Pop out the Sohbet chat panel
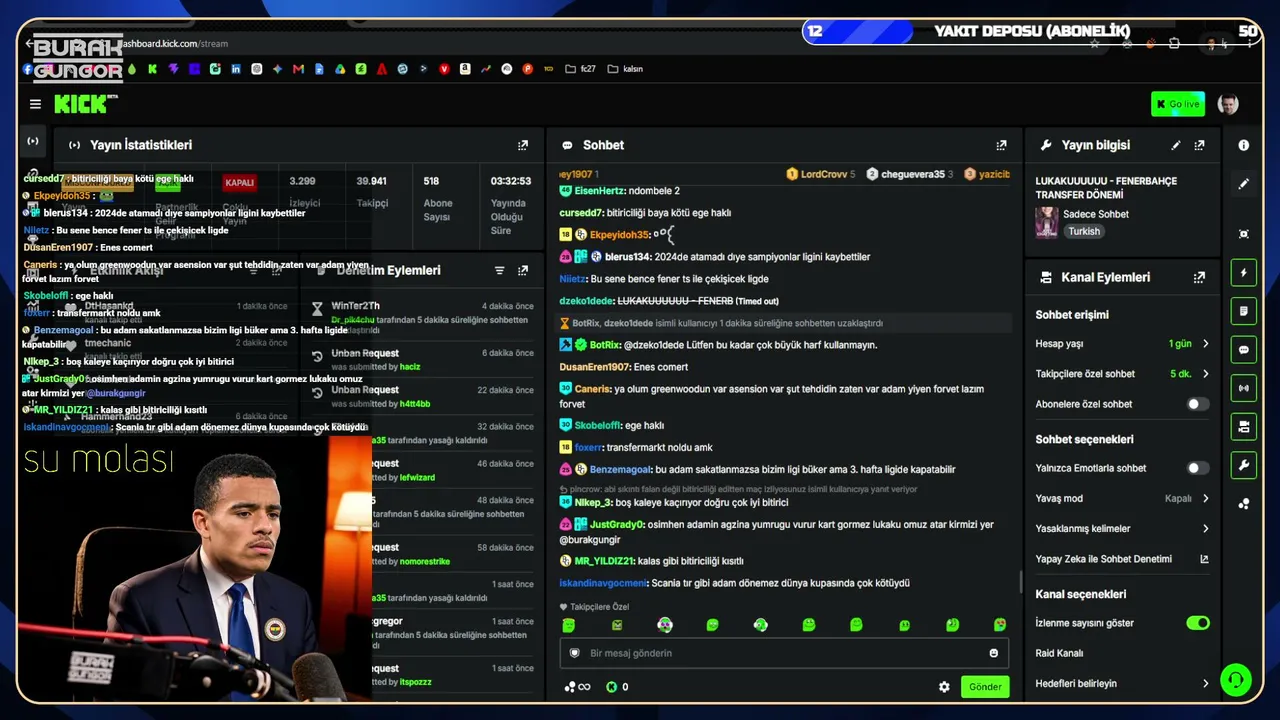The height and width of the screenshot is (720, 1280). (1001, 145)
